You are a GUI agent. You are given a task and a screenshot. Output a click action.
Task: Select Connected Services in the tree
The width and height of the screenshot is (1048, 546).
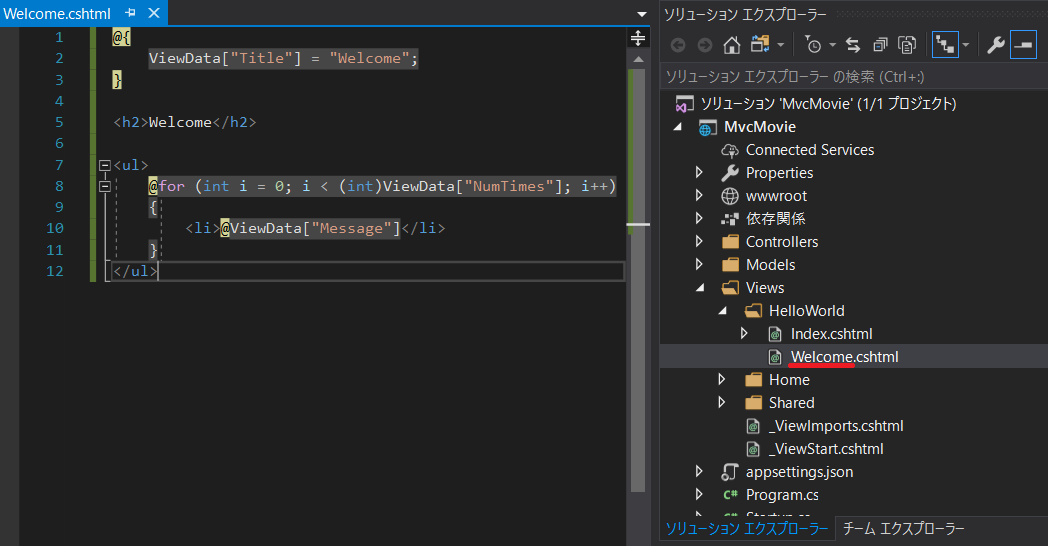(810, 150)
